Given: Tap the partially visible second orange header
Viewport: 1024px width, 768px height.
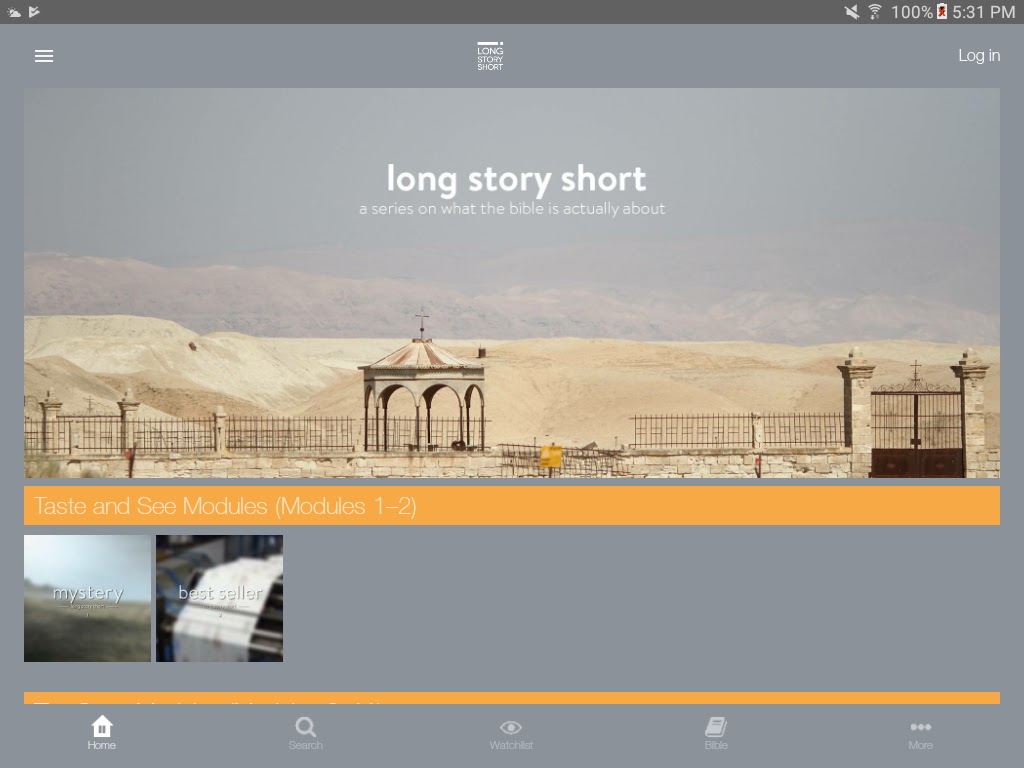Looking at the screenshot, I should 511,698.
